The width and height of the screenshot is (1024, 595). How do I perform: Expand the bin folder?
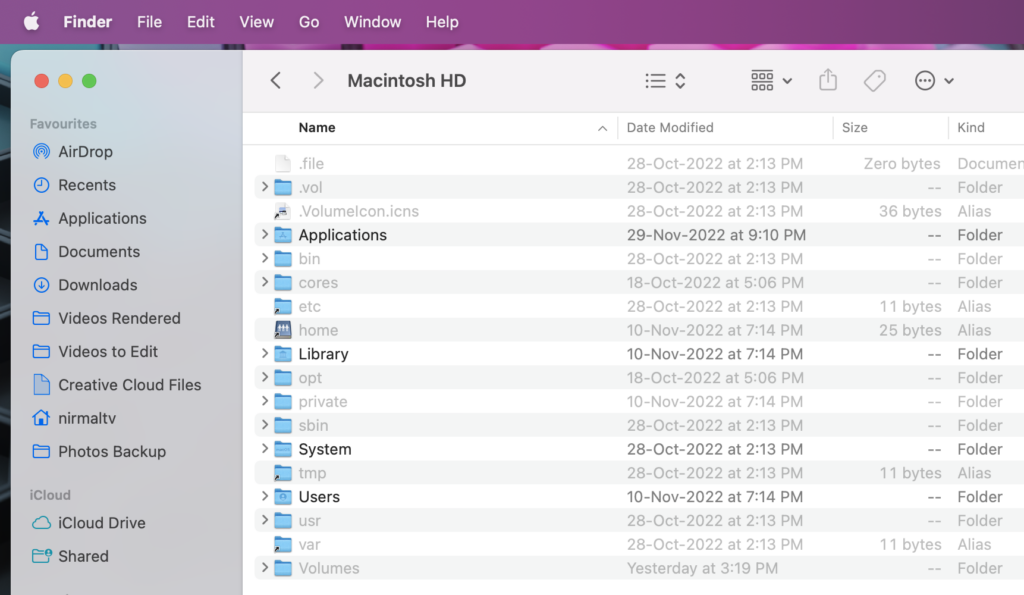click(264, 258)
